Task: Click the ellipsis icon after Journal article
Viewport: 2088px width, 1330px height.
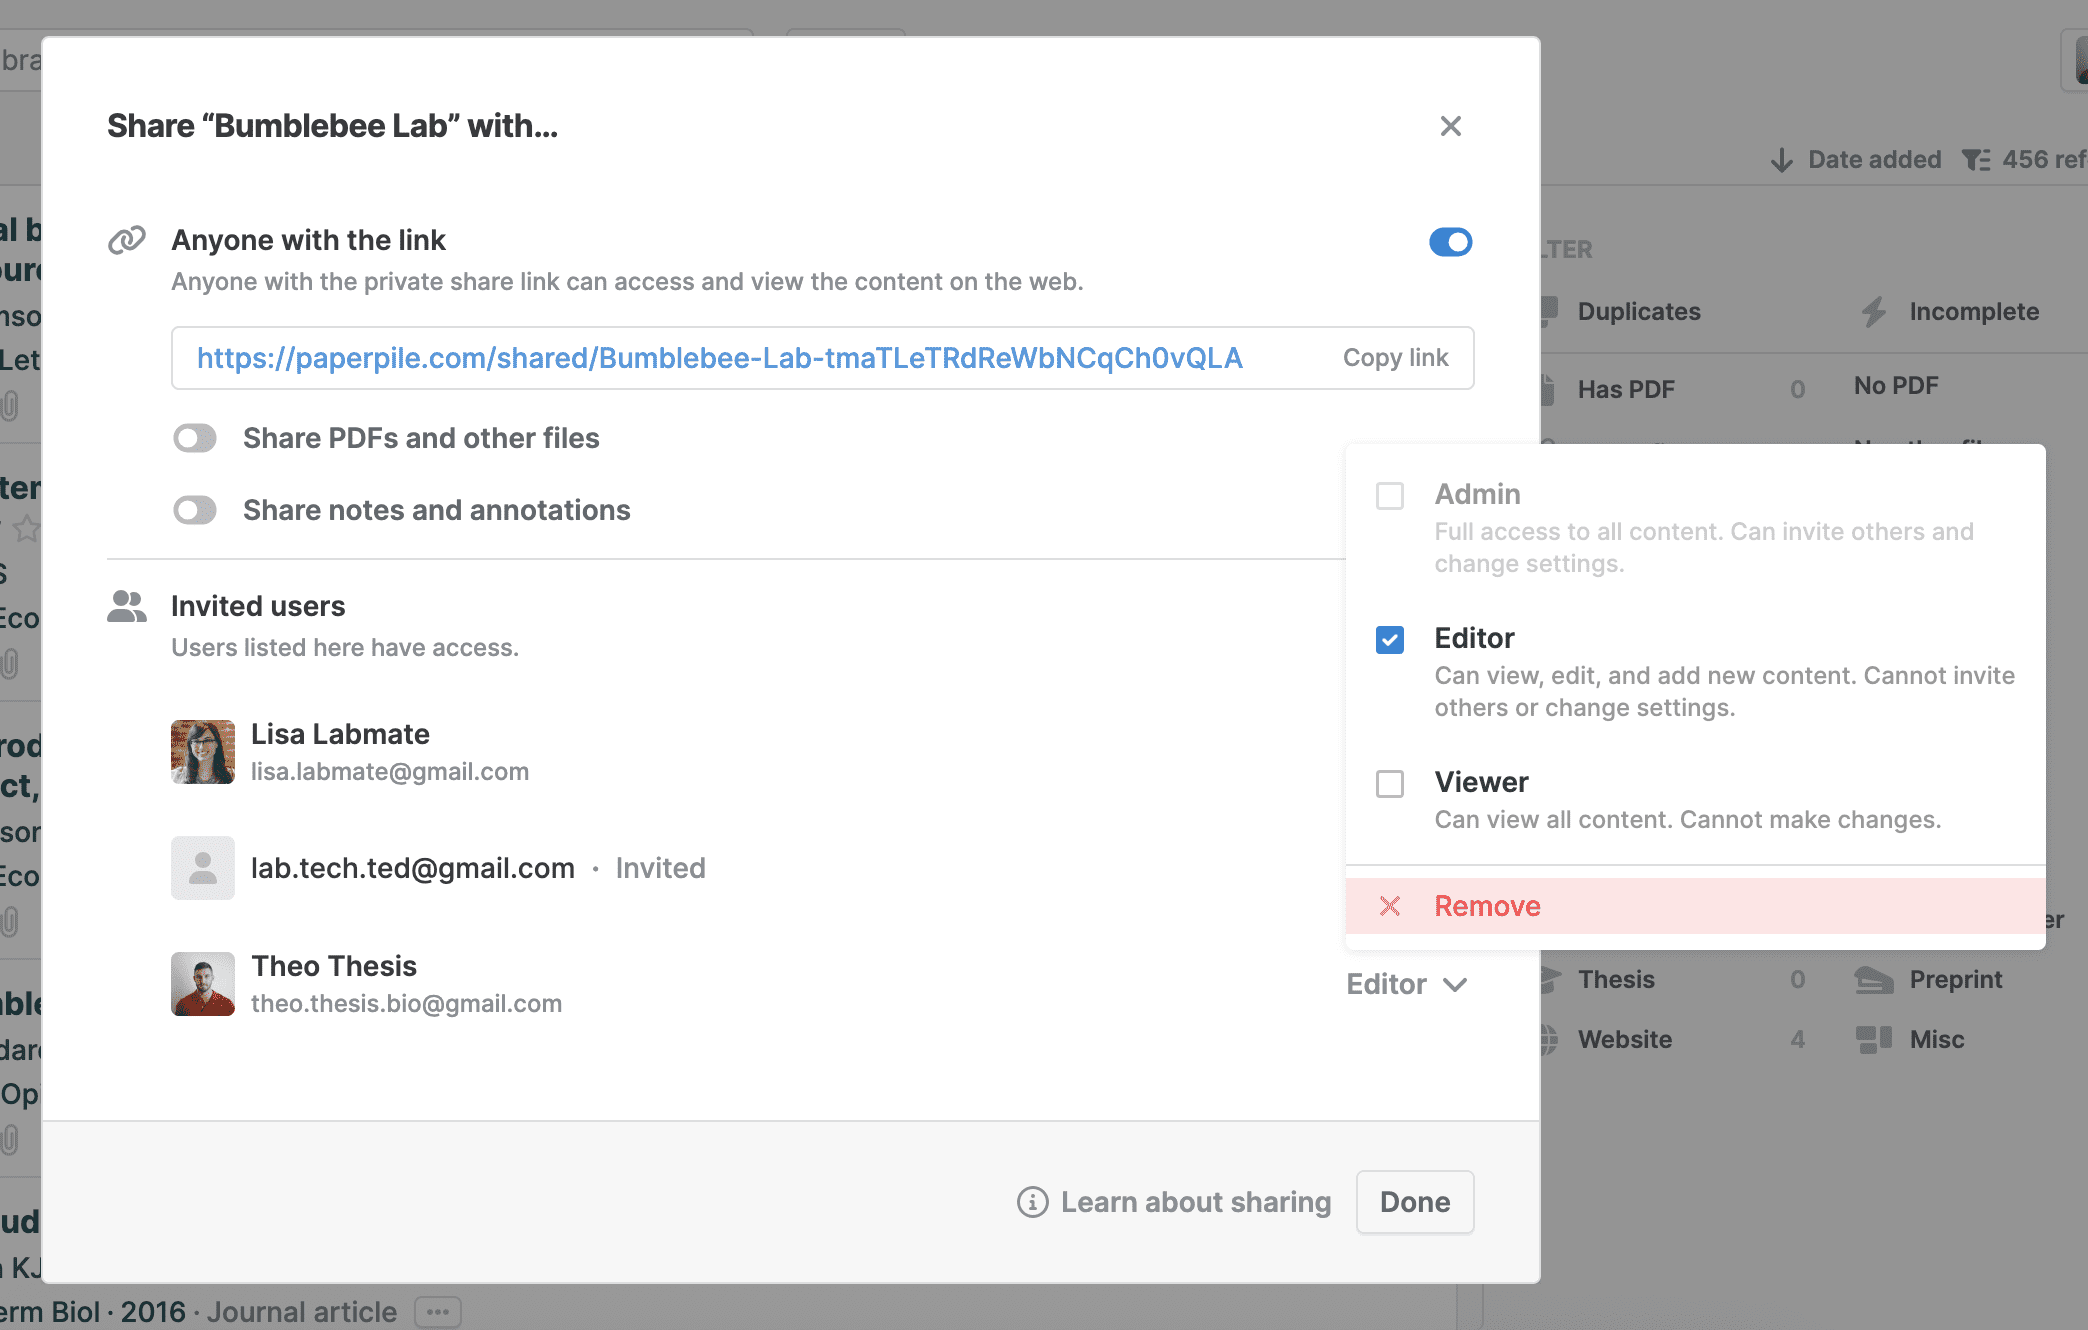Action: click(438, 1312)
